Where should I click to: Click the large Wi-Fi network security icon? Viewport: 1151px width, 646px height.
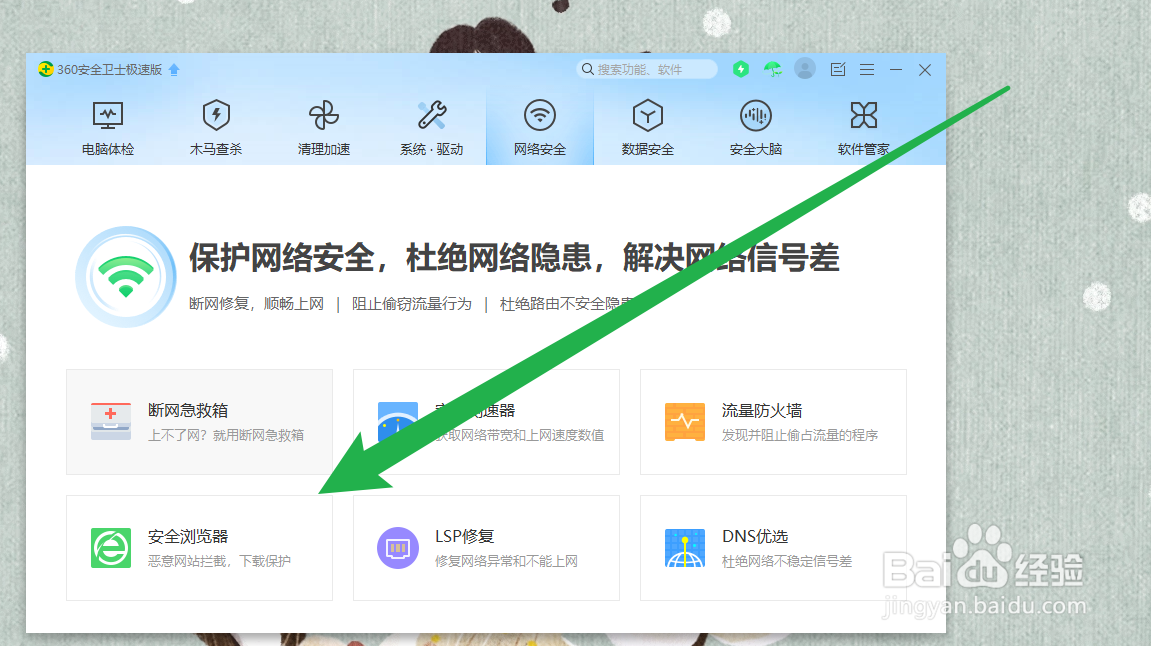click(x=126, y=277)
